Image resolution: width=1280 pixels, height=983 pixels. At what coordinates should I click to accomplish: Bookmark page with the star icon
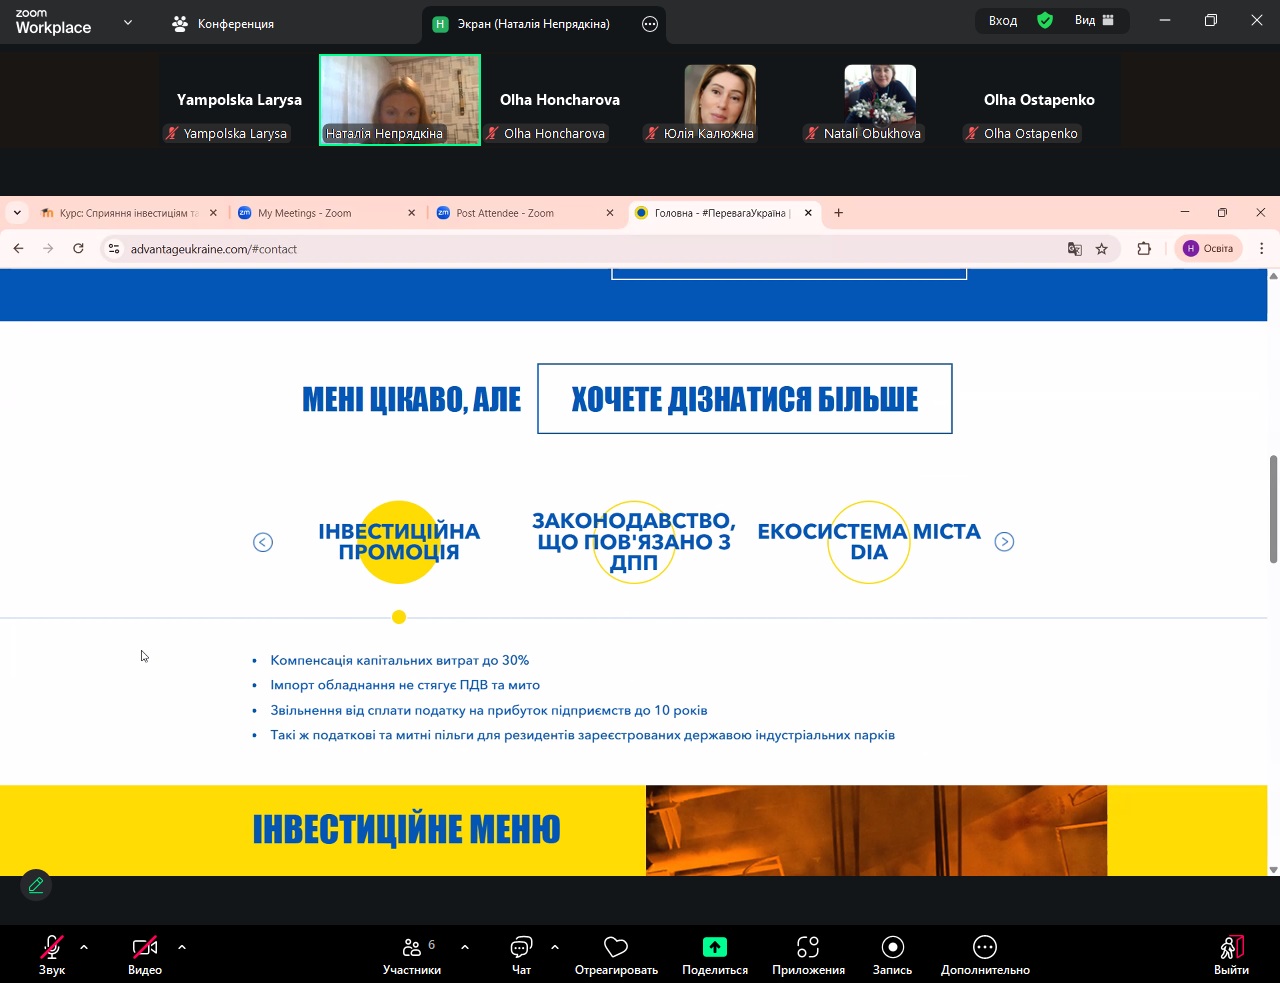coord(1102,249)
